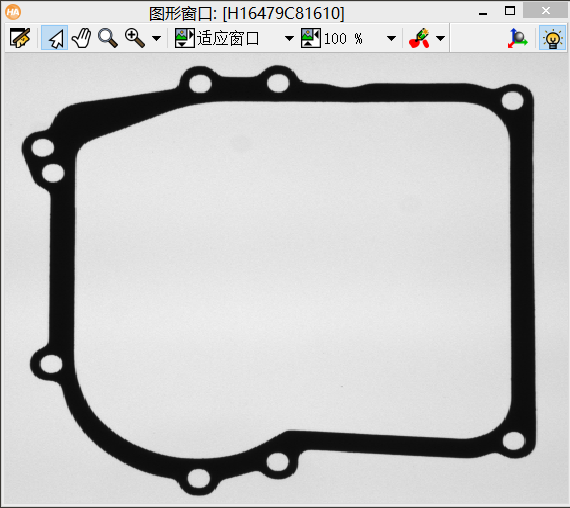
Task: Click the image size icon beside 100 %
Action: tap(311, 38)
